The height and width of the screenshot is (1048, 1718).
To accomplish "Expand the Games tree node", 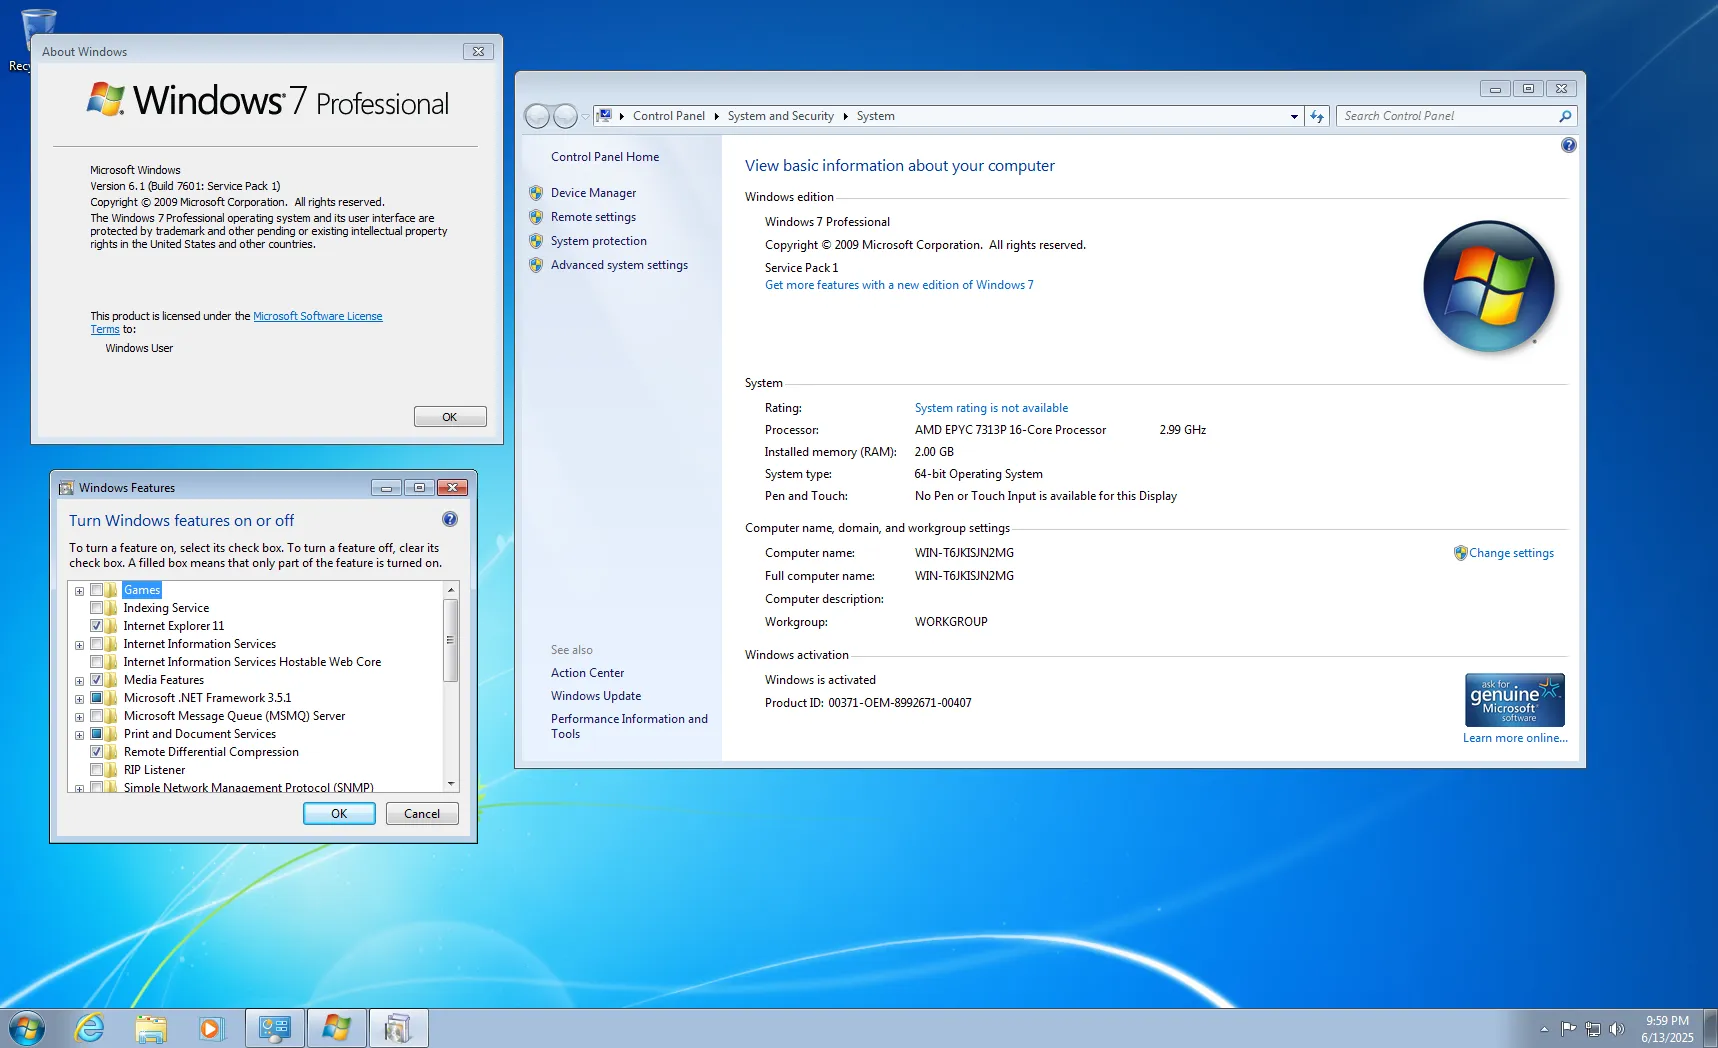I will click(79, 591).
